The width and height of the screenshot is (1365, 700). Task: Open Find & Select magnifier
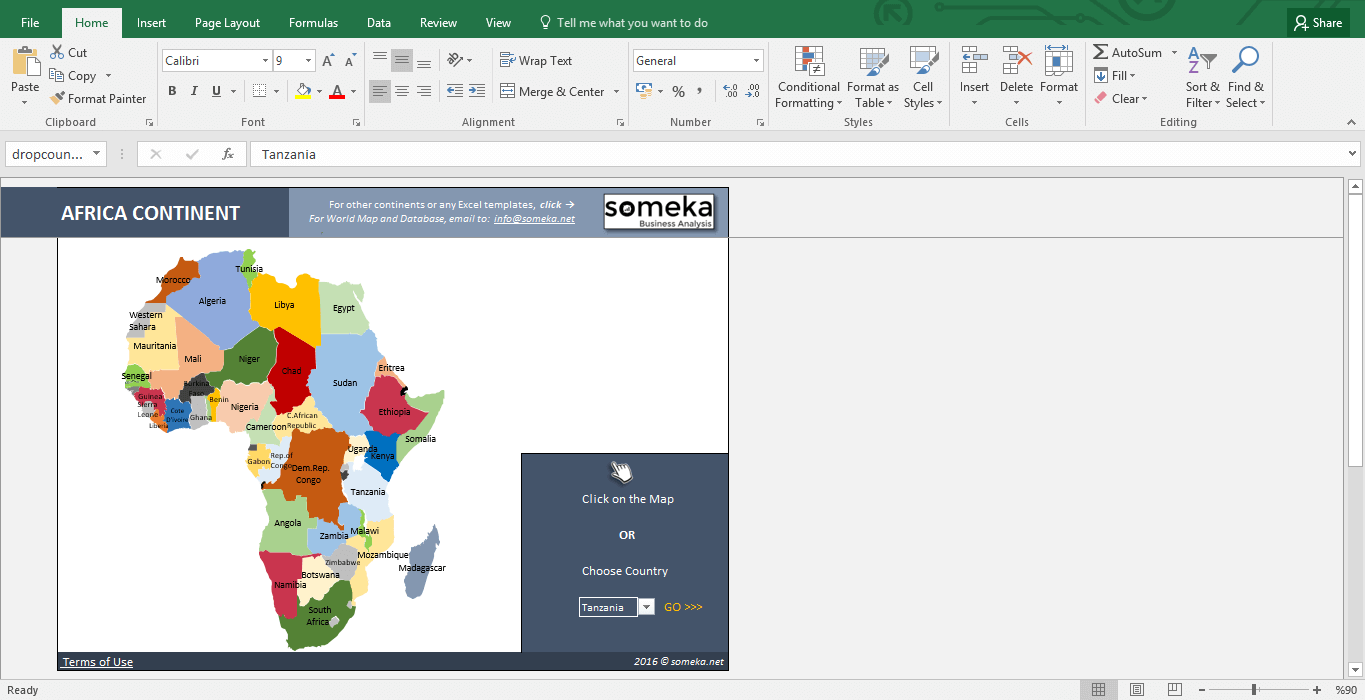1245,78
